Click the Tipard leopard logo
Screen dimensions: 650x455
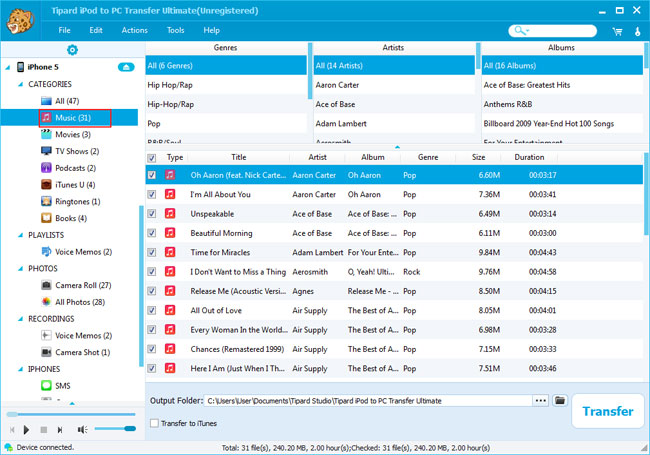[x=20, y=21]
